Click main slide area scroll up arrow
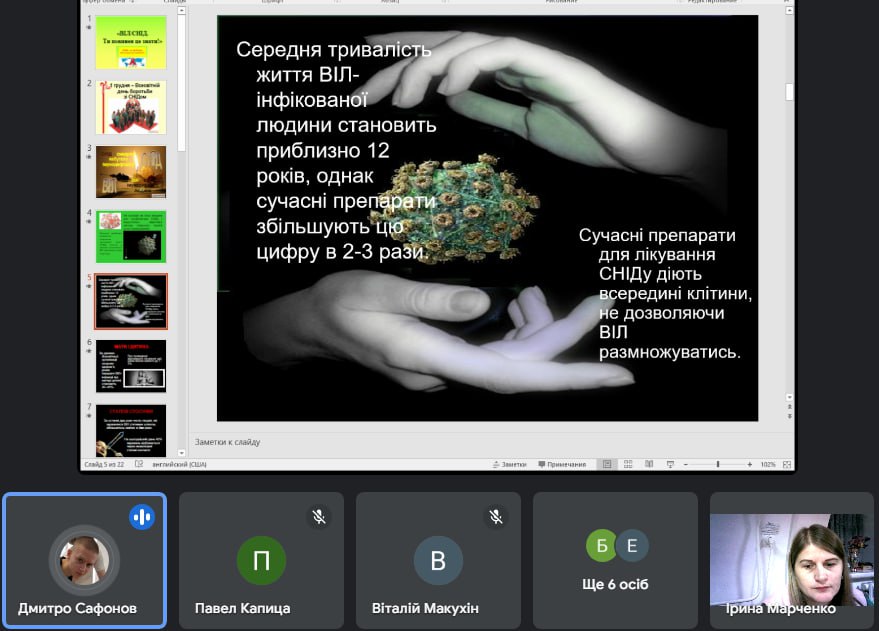879x631 pixels. tap(789, 11)
